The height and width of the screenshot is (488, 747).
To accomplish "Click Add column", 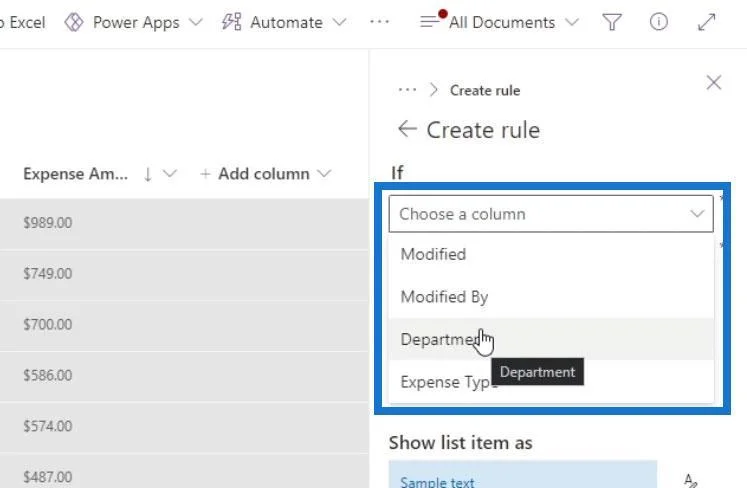I will coord(264,174).
